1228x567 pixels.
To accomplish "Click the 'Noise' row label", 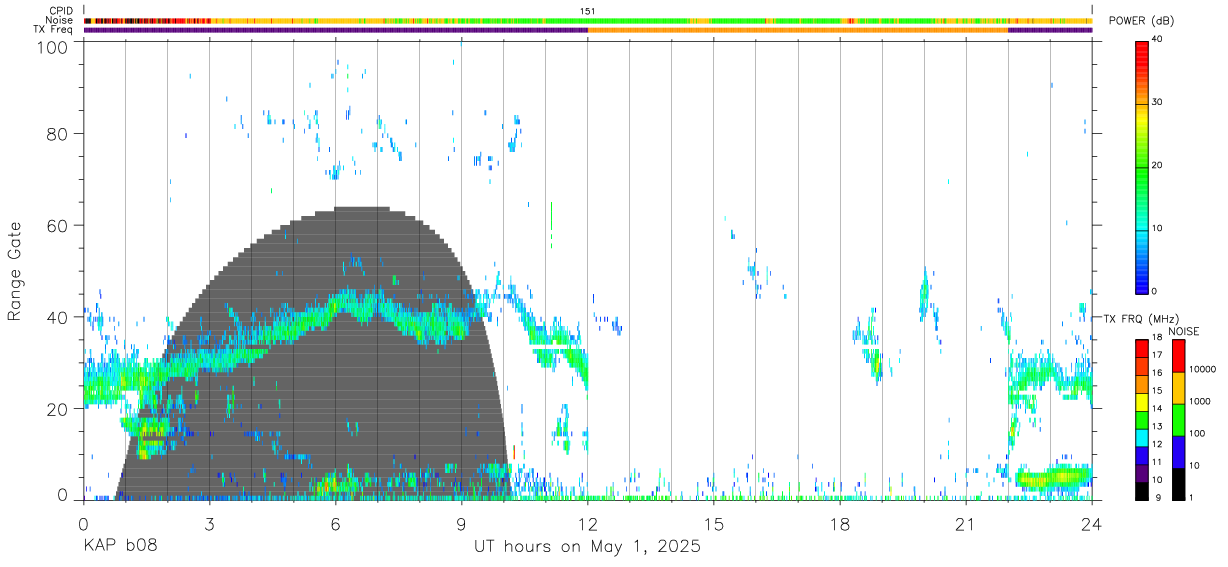I will pos(61,20).
